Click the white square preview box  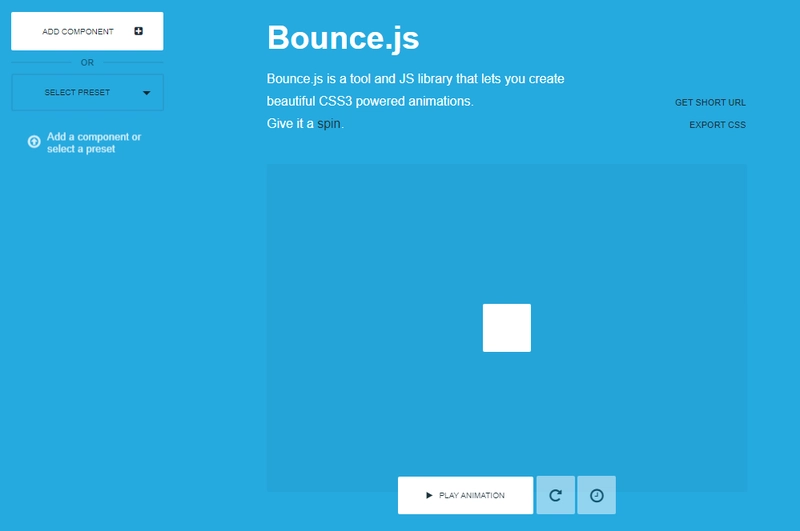[x=507, y=328]
